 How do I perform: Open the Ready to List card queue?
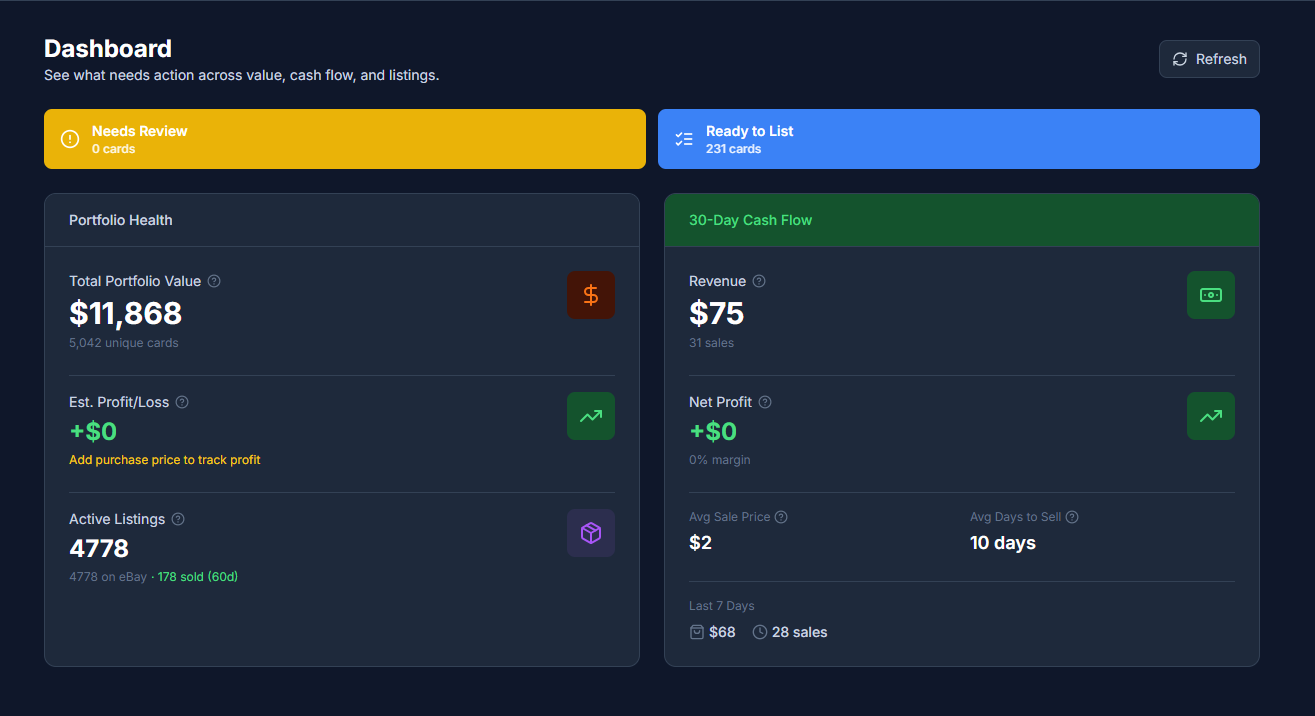[x=958, y=139]
